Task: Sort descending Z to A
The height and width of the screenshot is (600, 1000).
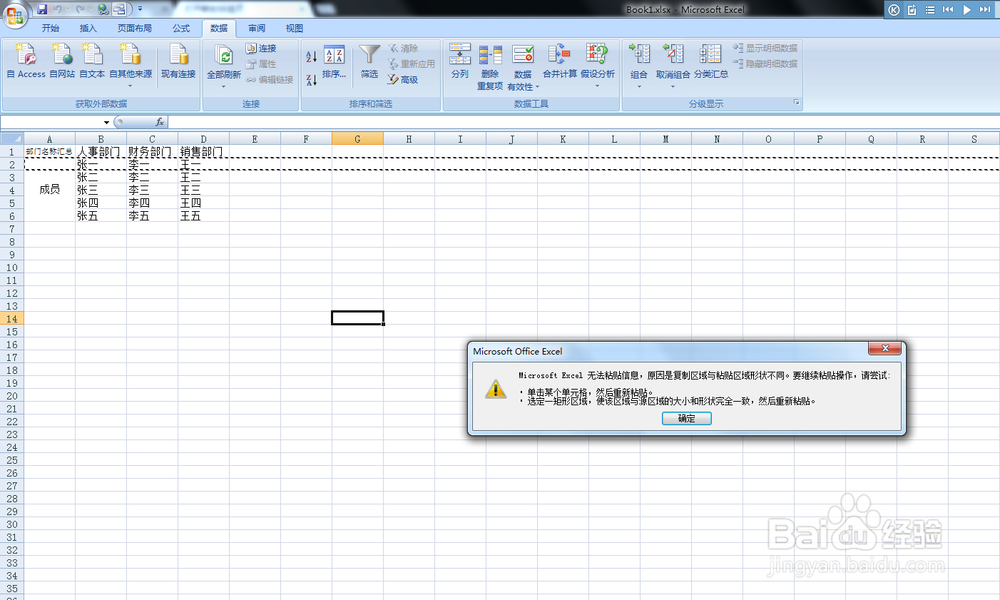Action: point(311,80)
